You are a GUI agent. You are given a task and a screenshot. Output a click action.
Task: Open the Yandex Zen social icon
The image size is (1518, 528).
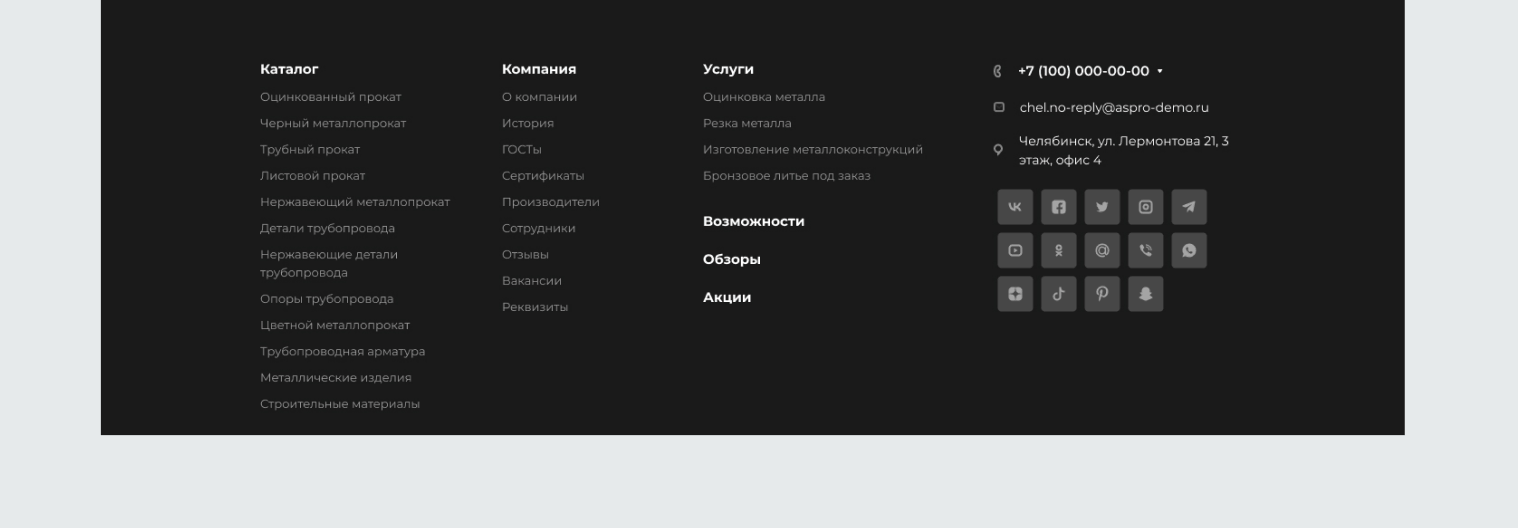tap(1015, 294)
